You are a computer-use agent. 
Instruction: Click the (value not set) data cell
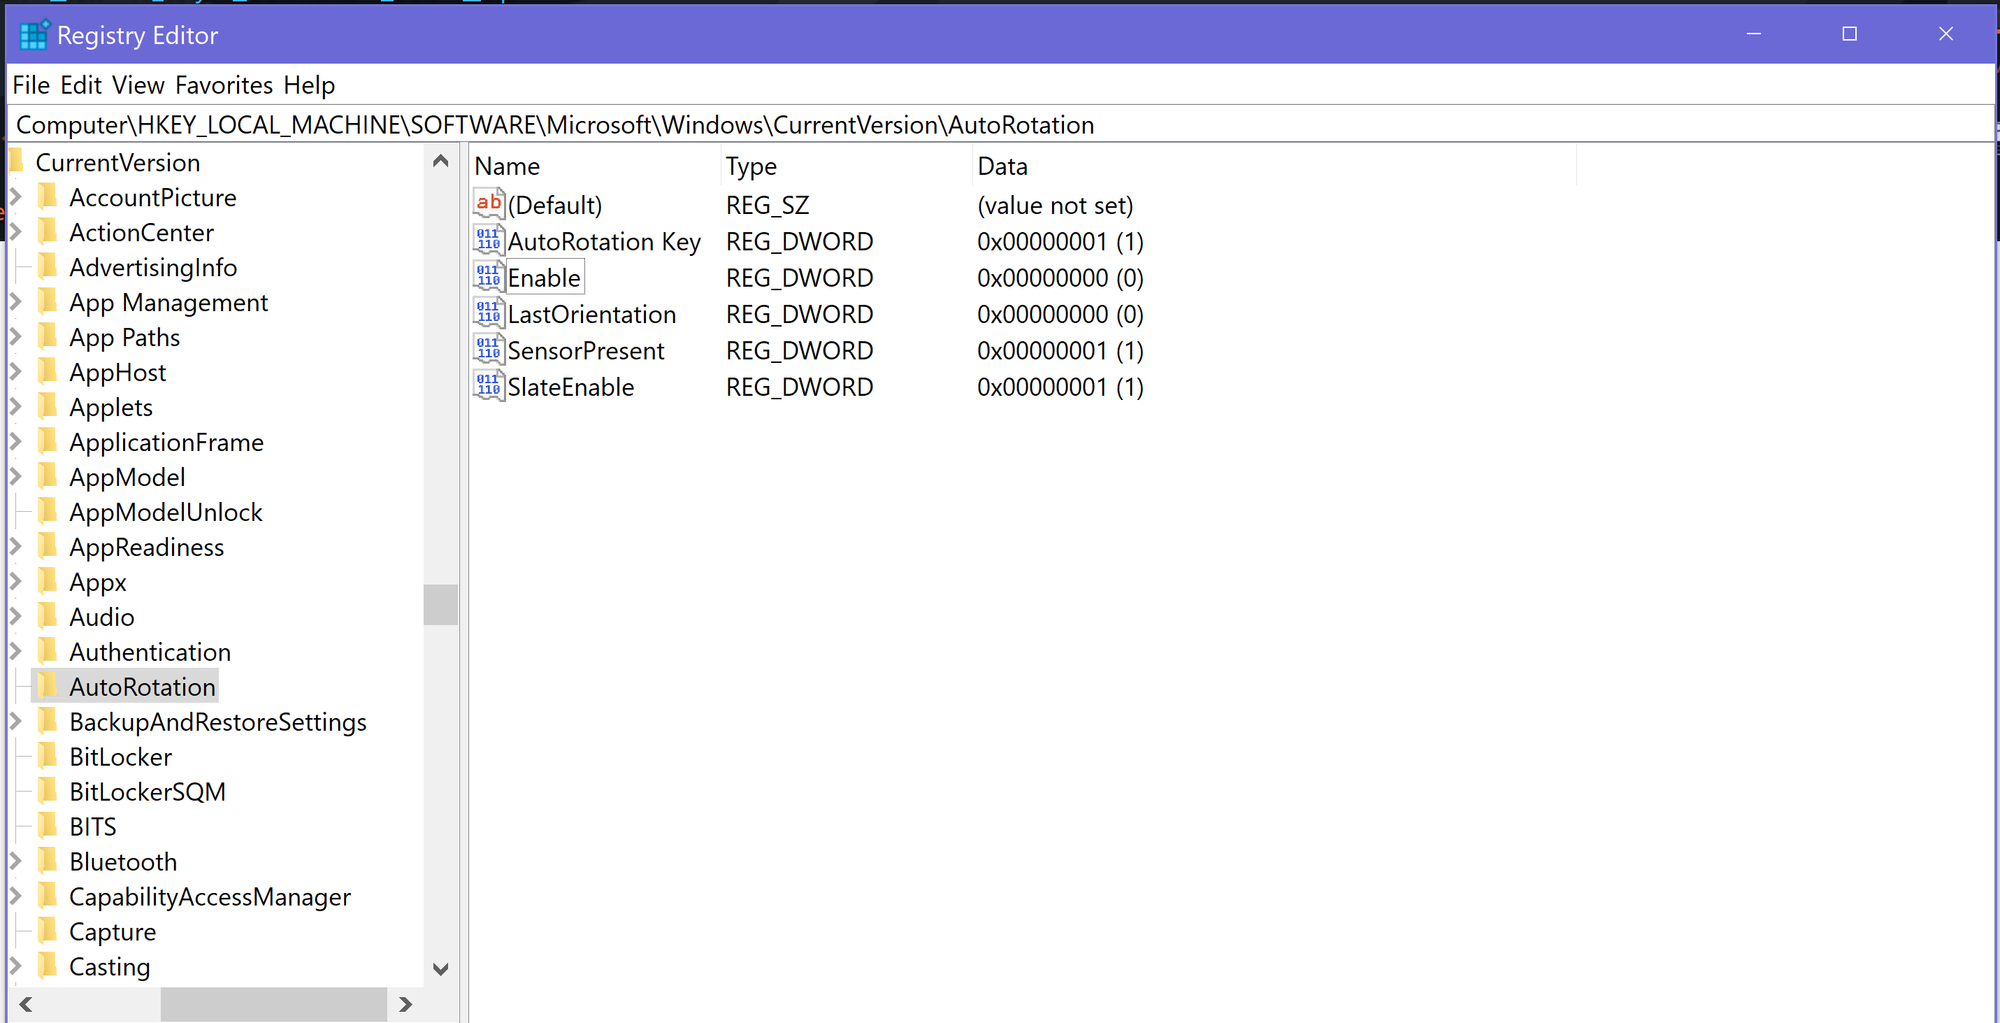coord(1055,205)
